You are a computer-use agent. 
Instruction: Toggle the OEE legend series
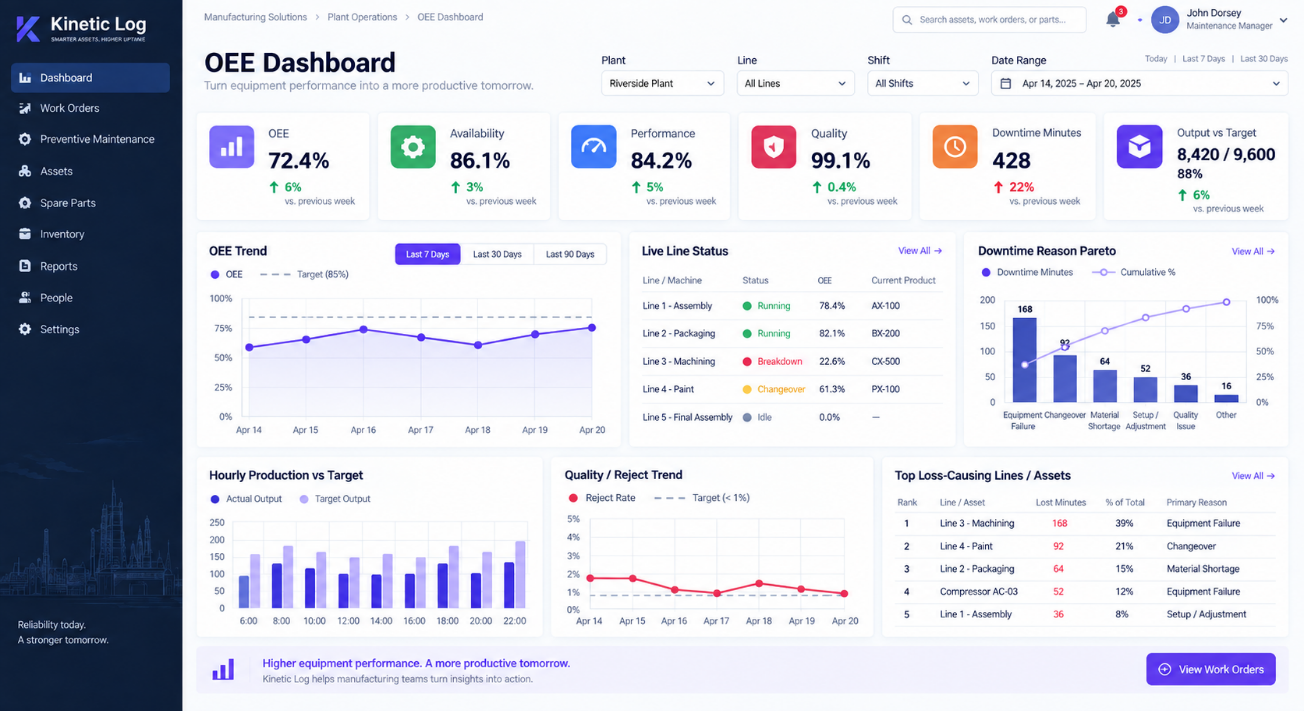coord(226,274)
